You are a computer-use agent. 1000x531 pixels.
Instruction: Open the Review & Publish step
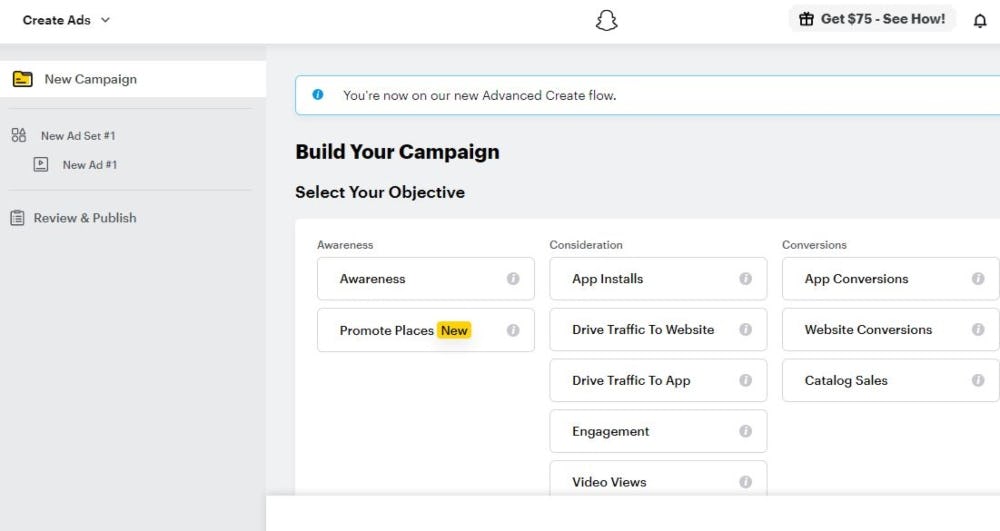click(x=85, y=218)
